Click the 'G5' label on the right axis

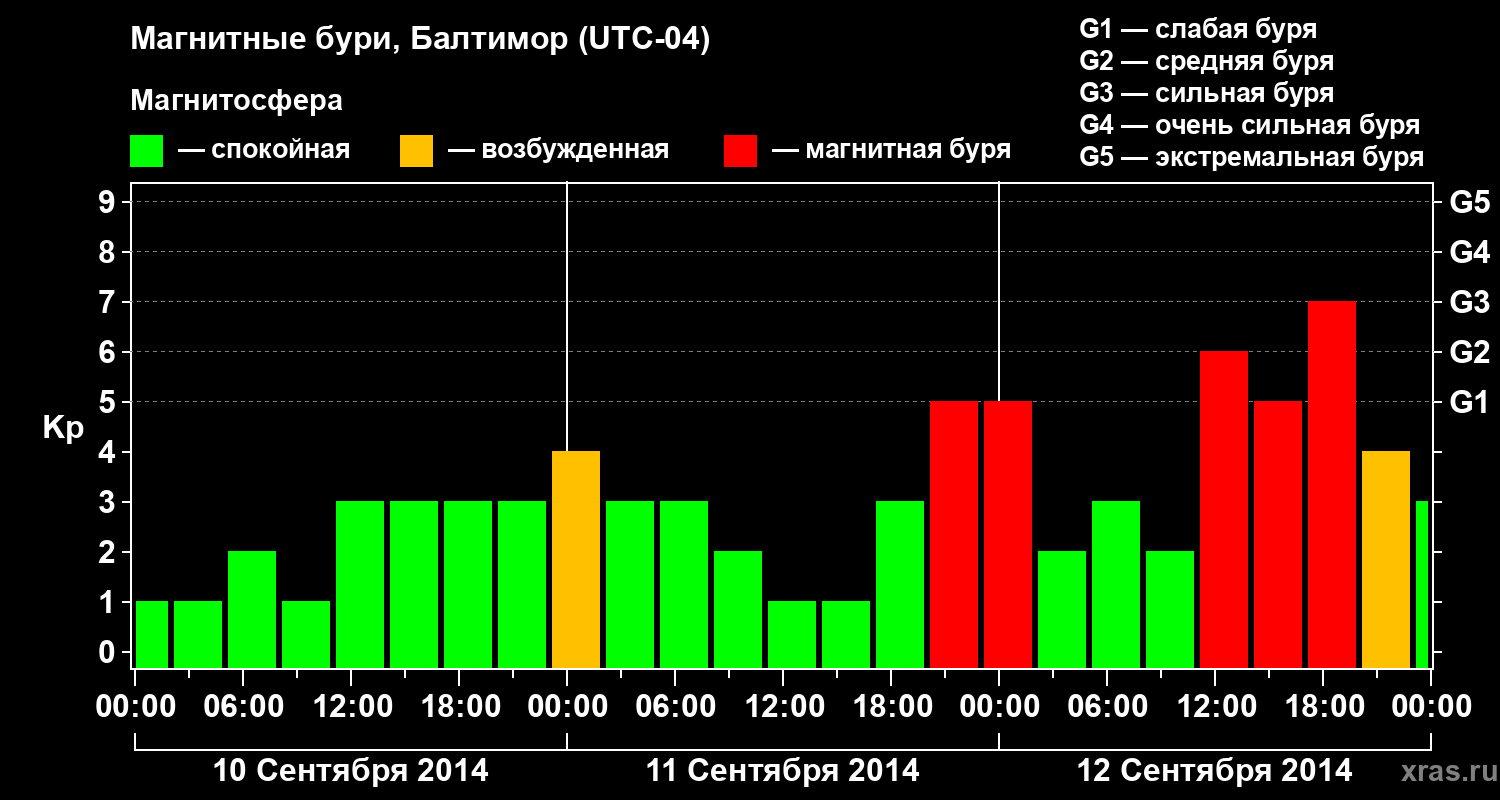coord(1469,202)
